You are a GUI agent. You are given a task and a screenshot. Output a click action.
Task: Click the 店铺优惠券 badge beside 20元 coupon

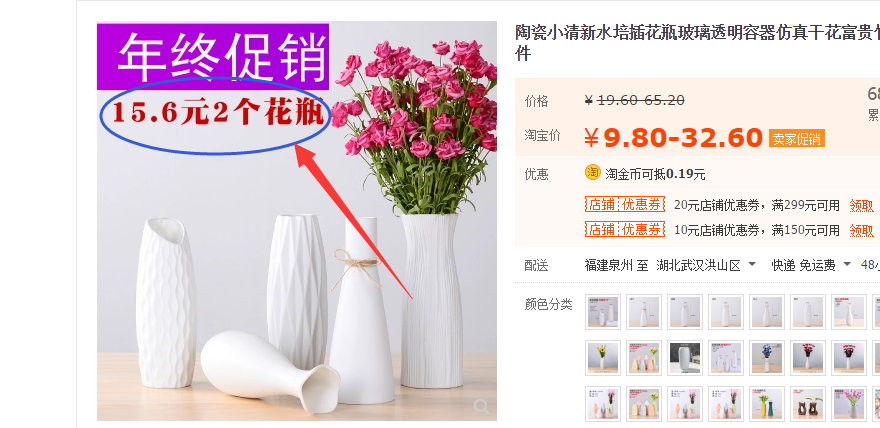coord(625,204)
